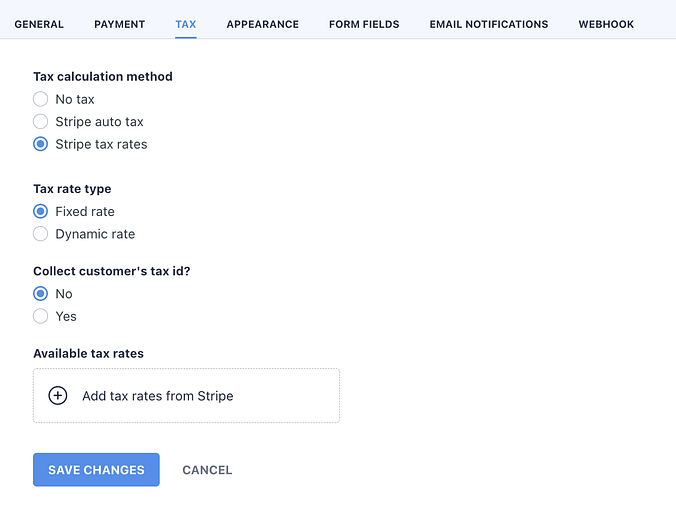Image resolution: width=676 pixels, height=517 pixels.
Task: Click the 'Tax calculation method' heading
Action: pyautogui.click(x=103, y=77)
